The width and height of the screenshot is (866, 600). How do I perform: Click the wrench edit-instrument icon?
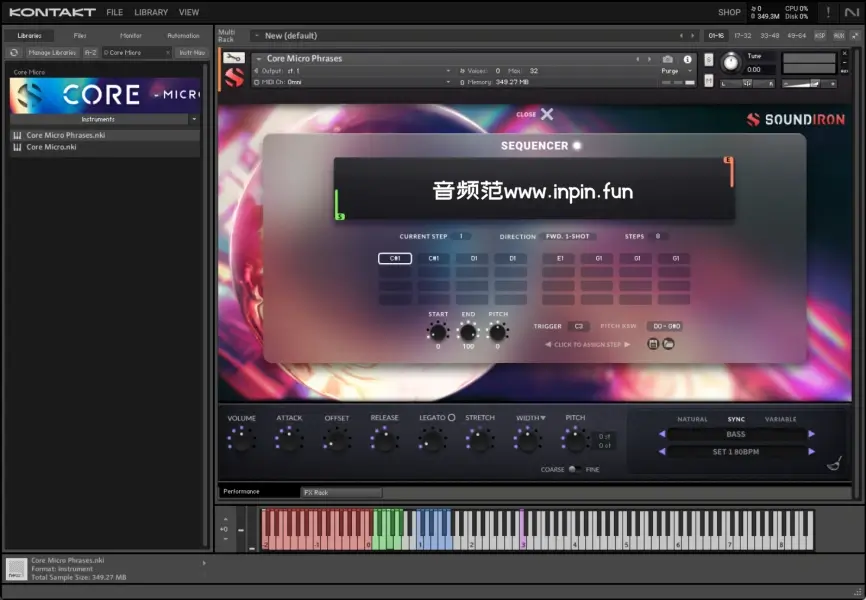coord(233,58)
